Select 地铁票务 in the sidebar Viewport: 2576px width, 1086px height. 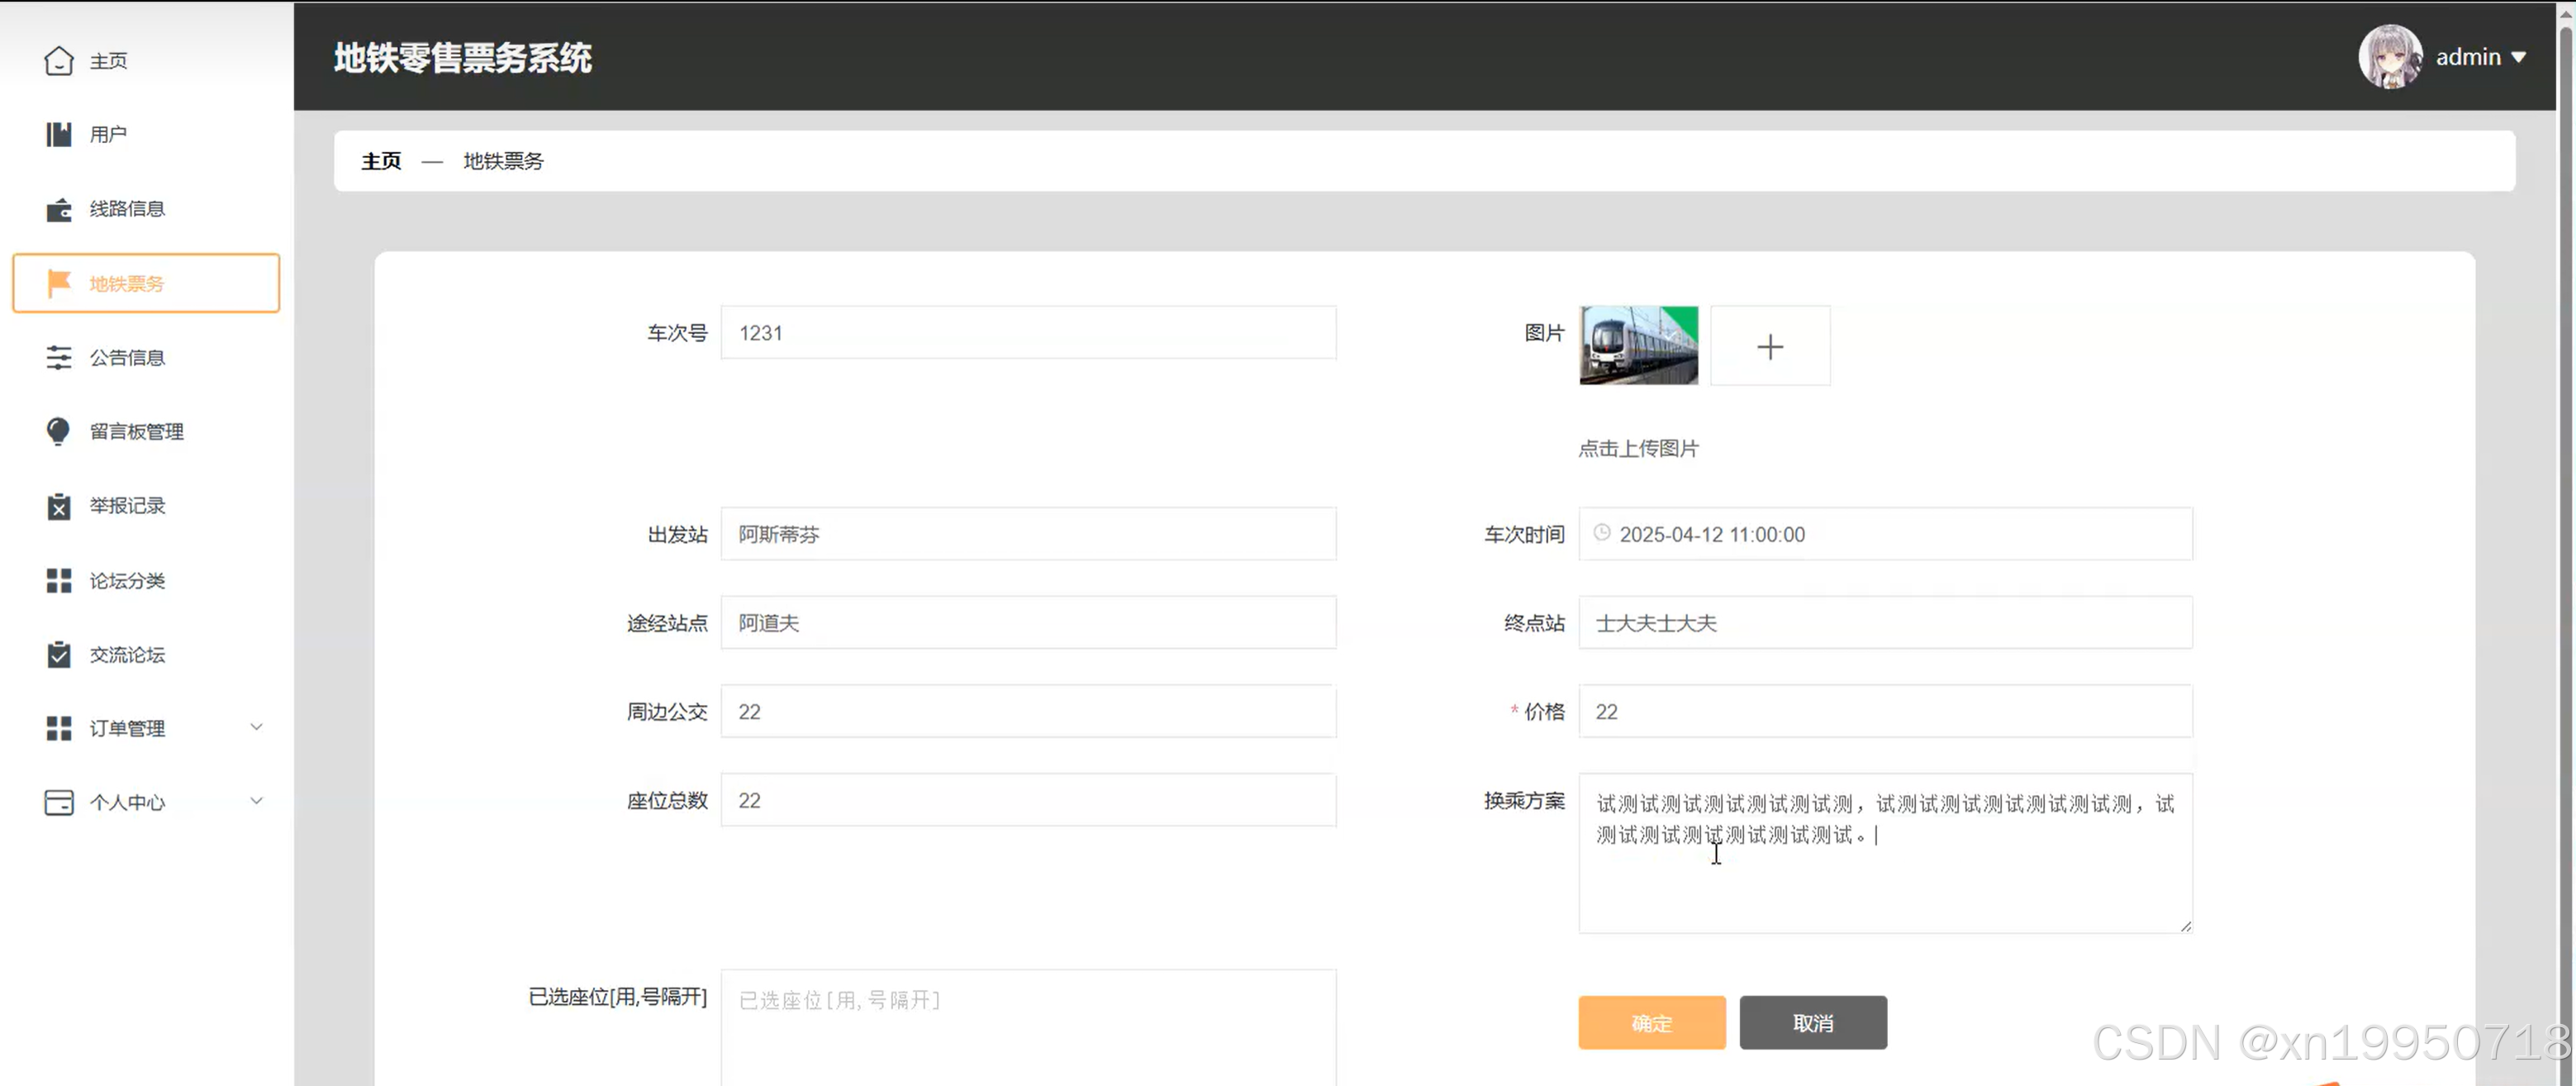coord(146,283)
